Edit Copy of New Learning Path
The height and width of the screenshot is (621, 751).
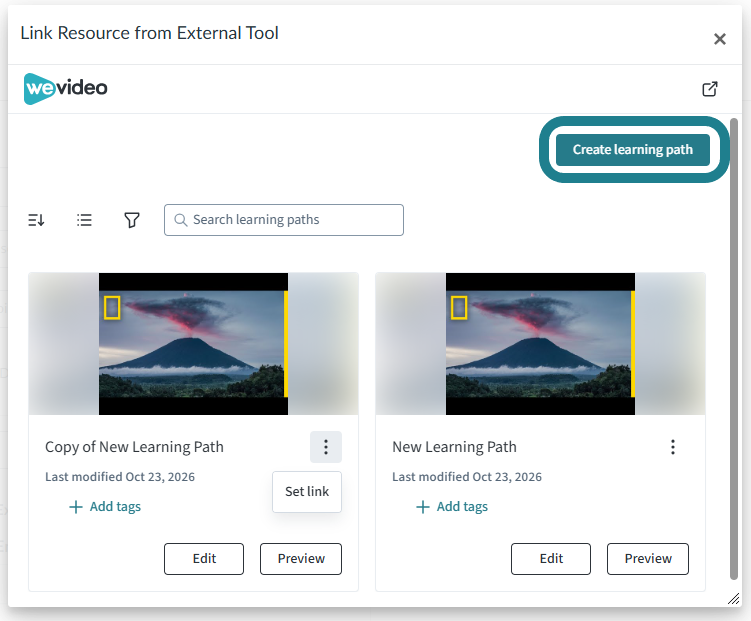coord(204,559)
